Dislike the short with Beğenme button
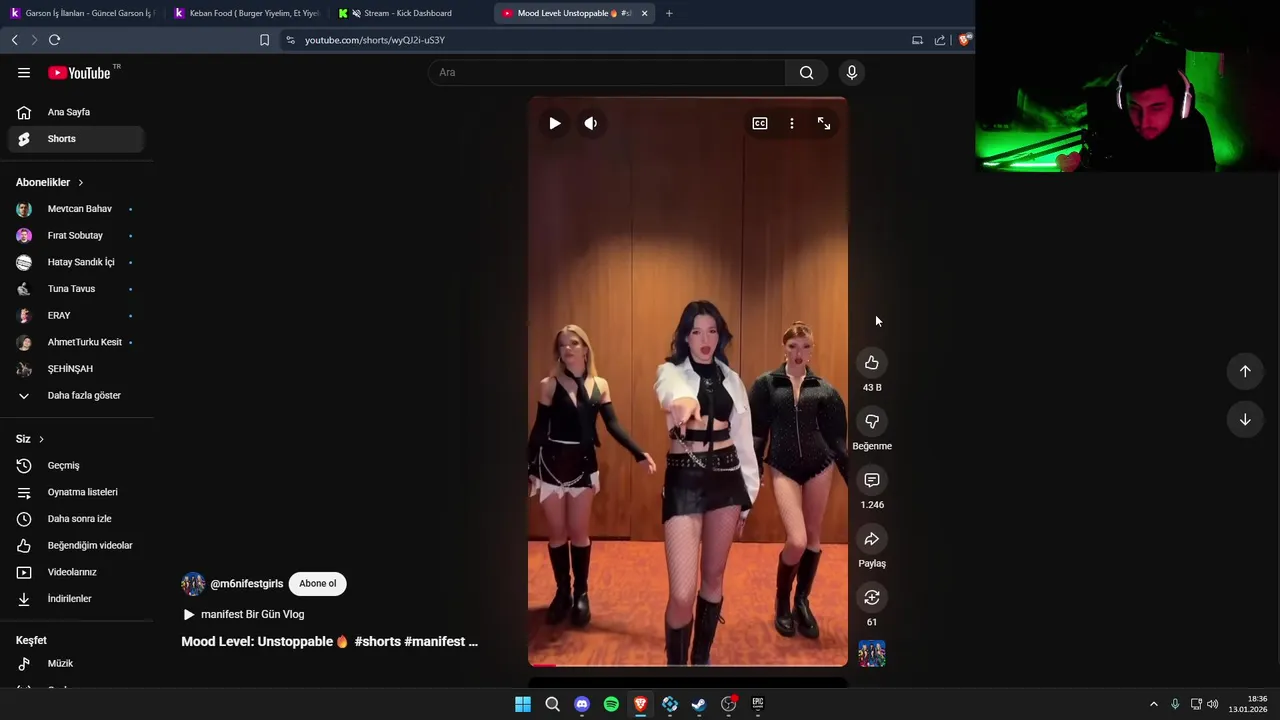This screenshot has width=1280, height=720. pos(872,421)
